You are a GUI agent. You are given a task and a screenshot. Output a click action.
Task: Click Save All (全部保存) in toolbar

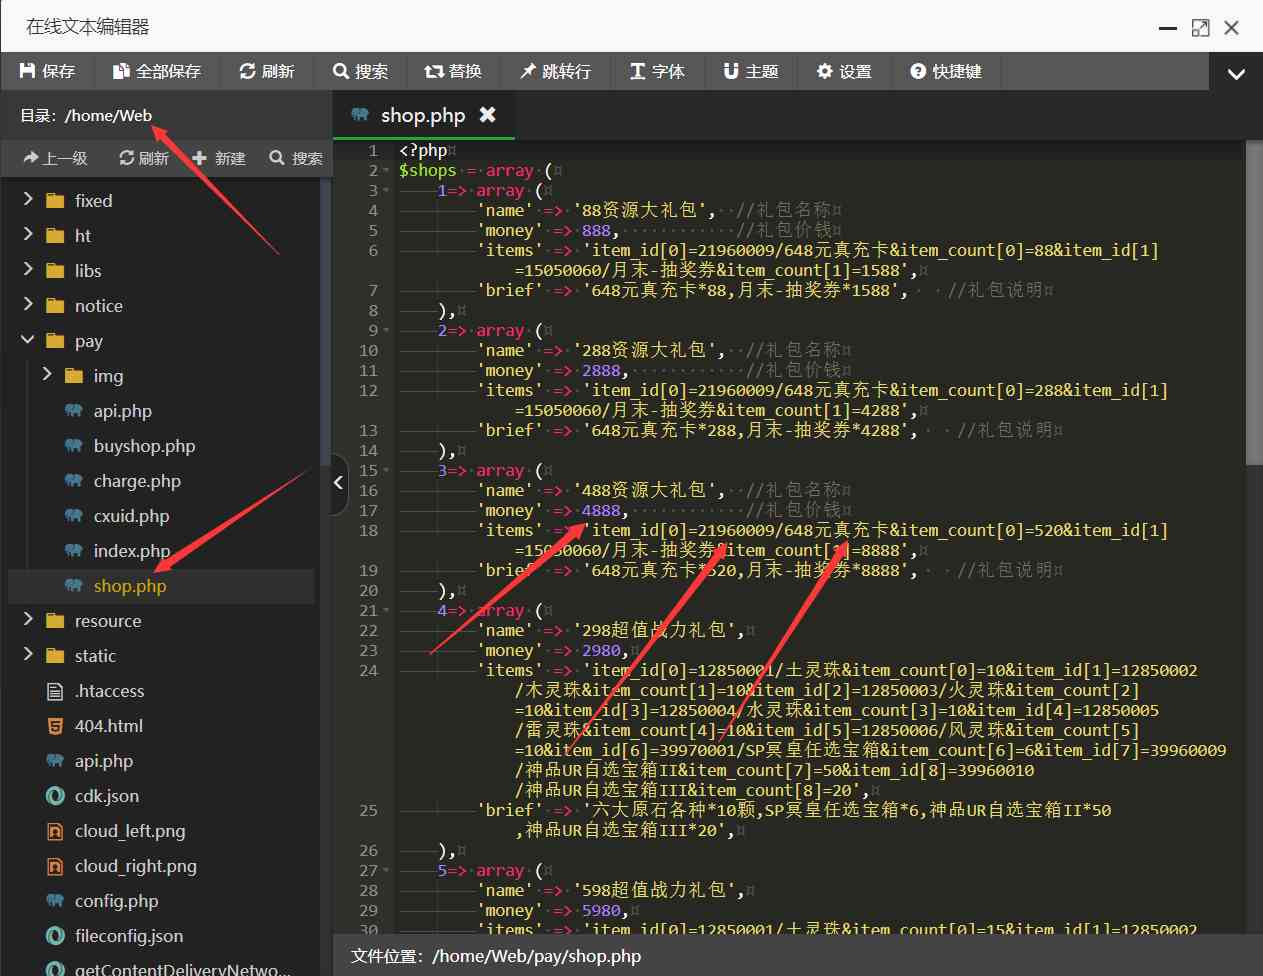pyautogui.click(x=157, y=71)
